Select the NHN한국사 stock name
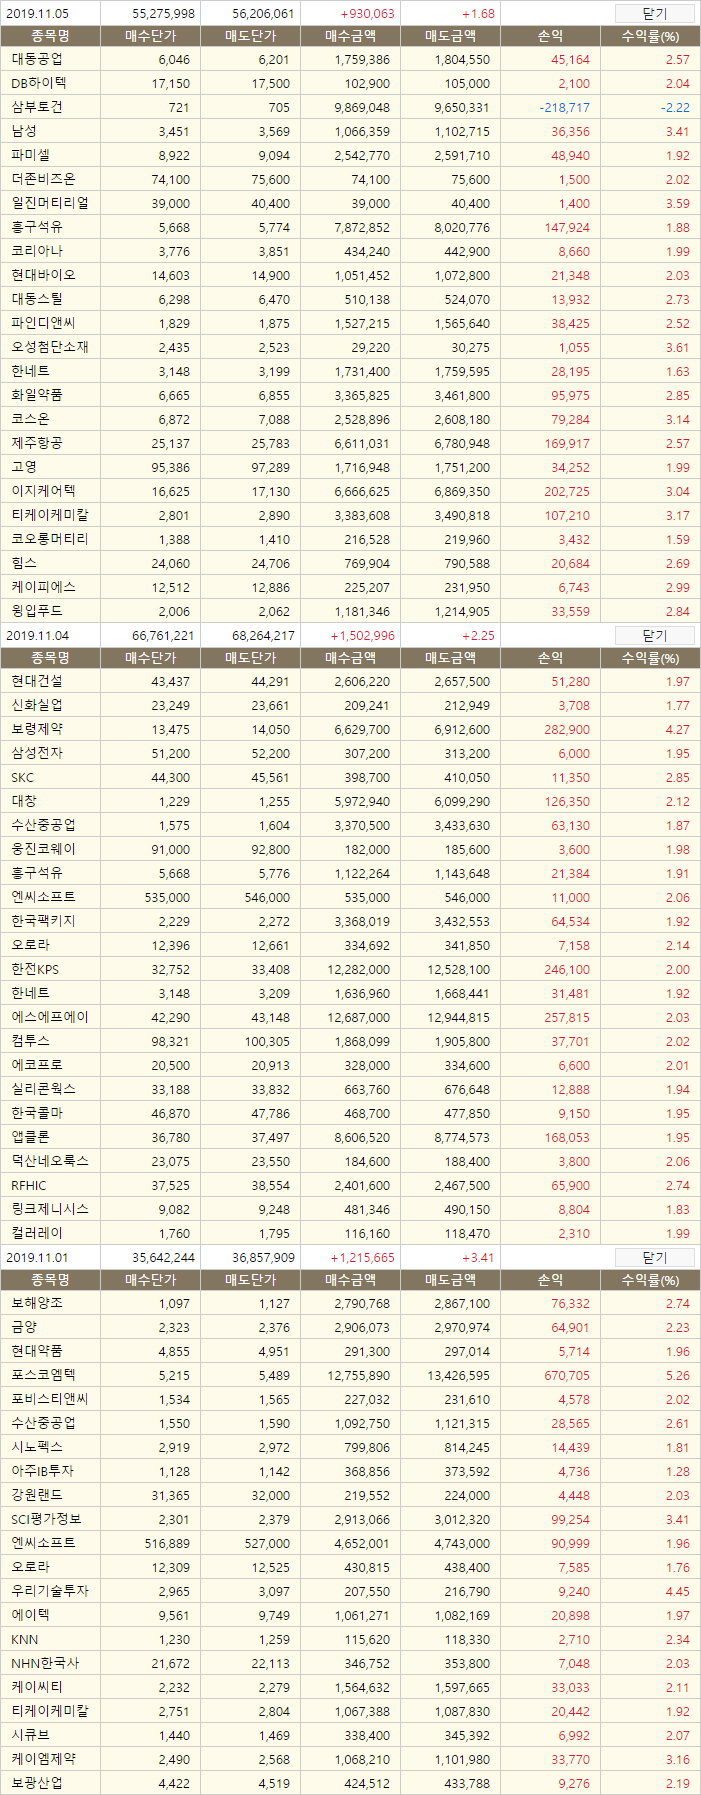This screenshot has width=701, height=1795. [x=45, y=1664]
